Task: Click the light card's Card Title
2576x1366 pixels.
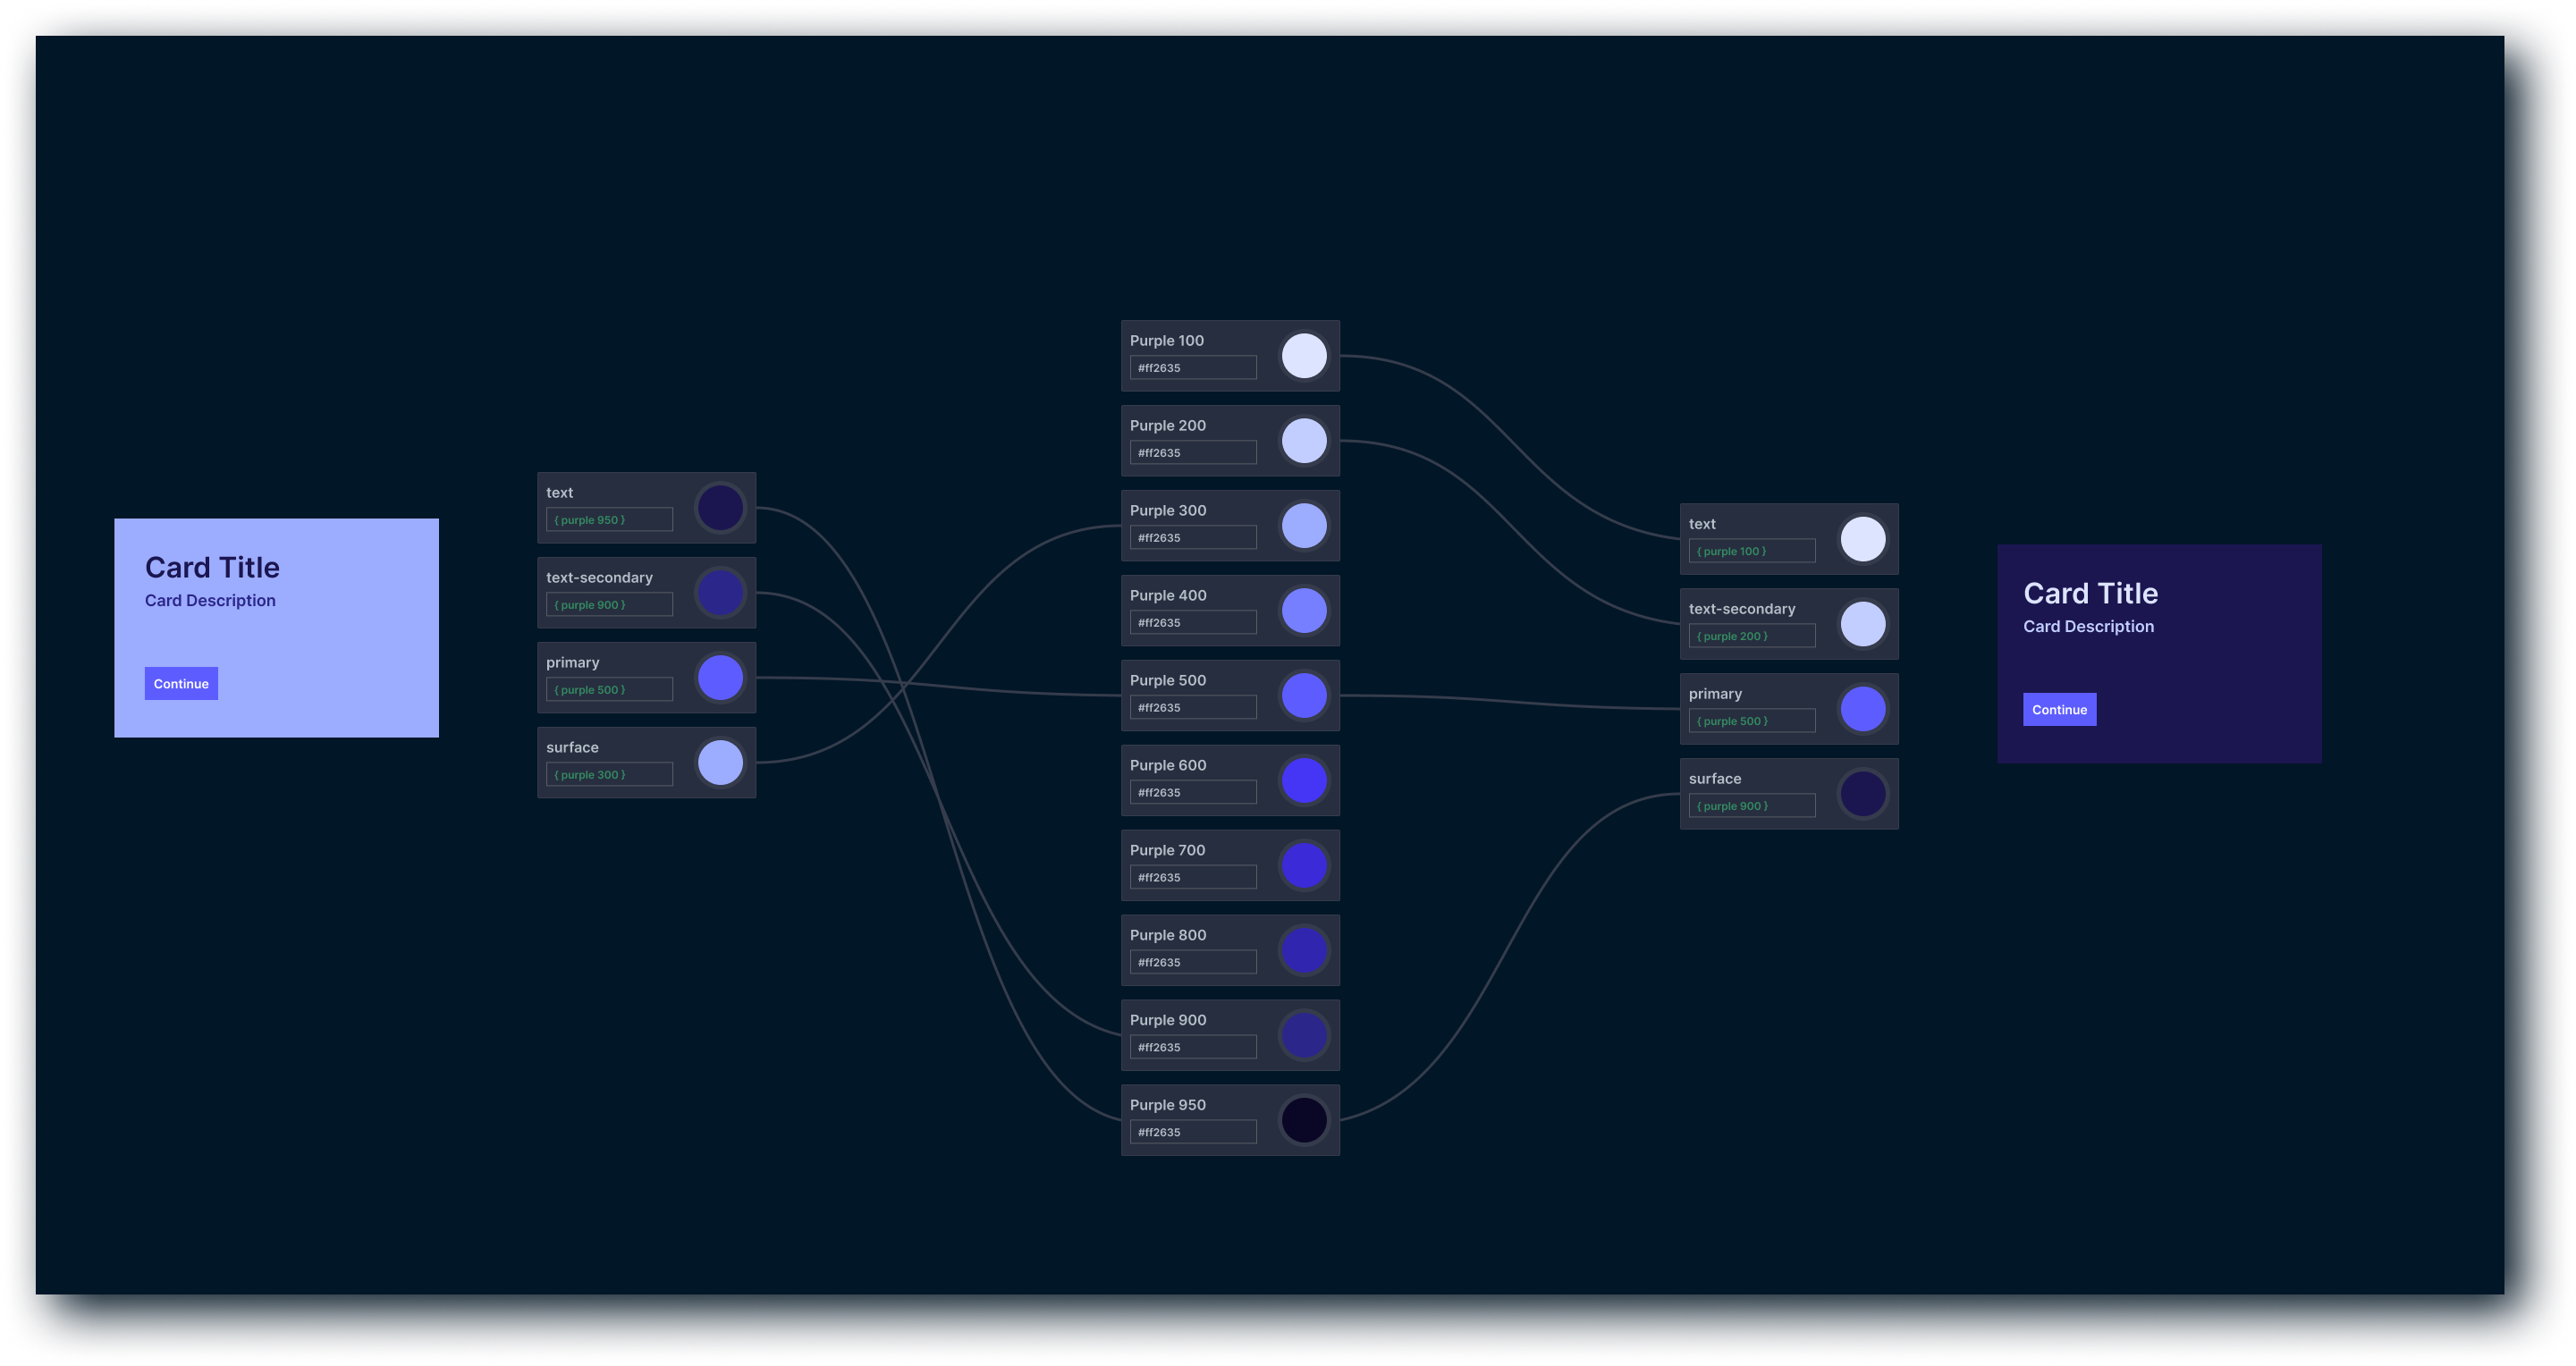Action: click(x=212, y=568)
